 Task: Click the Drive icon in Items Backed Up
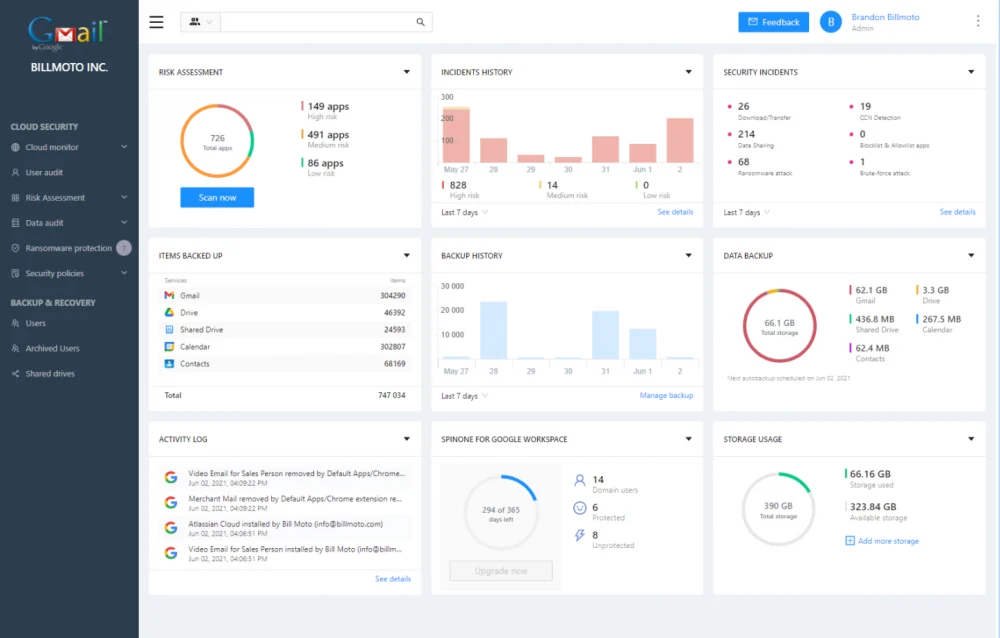coord(169,313)
